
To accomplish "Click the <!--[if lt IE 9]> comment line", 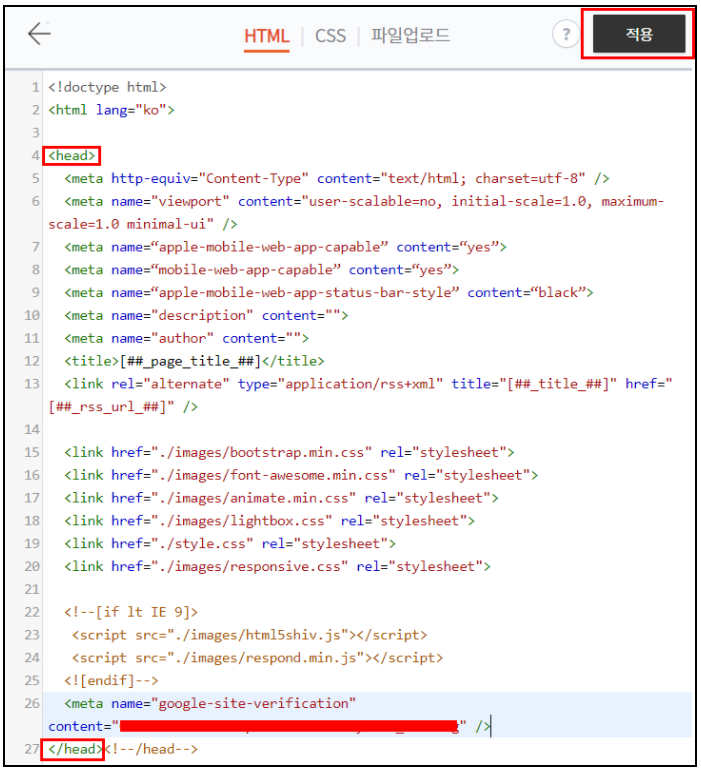I will click(x=131, y=612).
